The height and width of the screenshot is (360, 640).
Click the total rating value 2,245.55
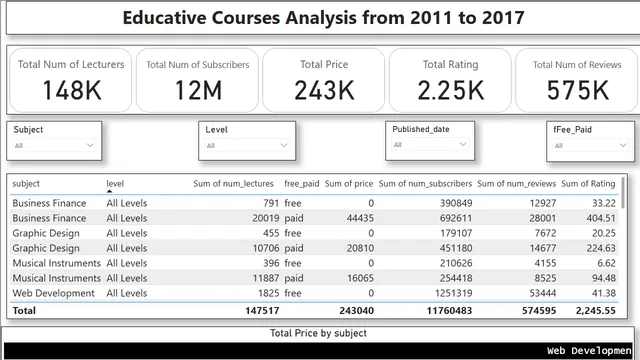(x=596, y=311)
